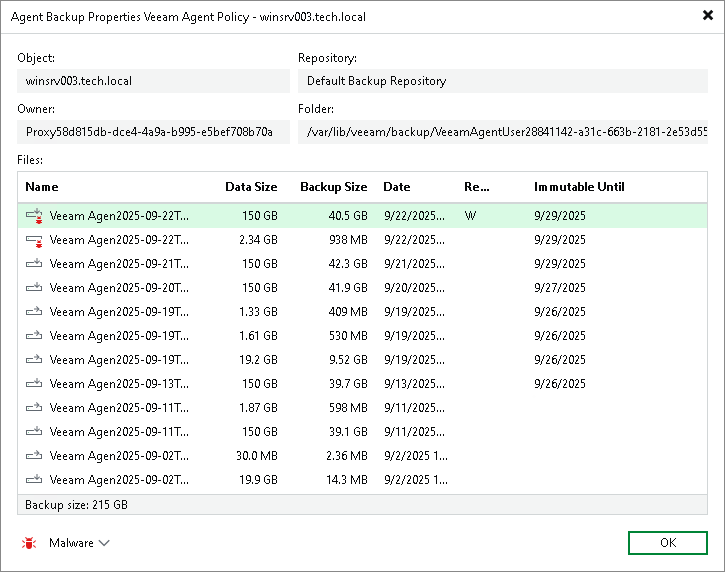Click the incremental icon for 2.36 MB file

tap(34, 456)
